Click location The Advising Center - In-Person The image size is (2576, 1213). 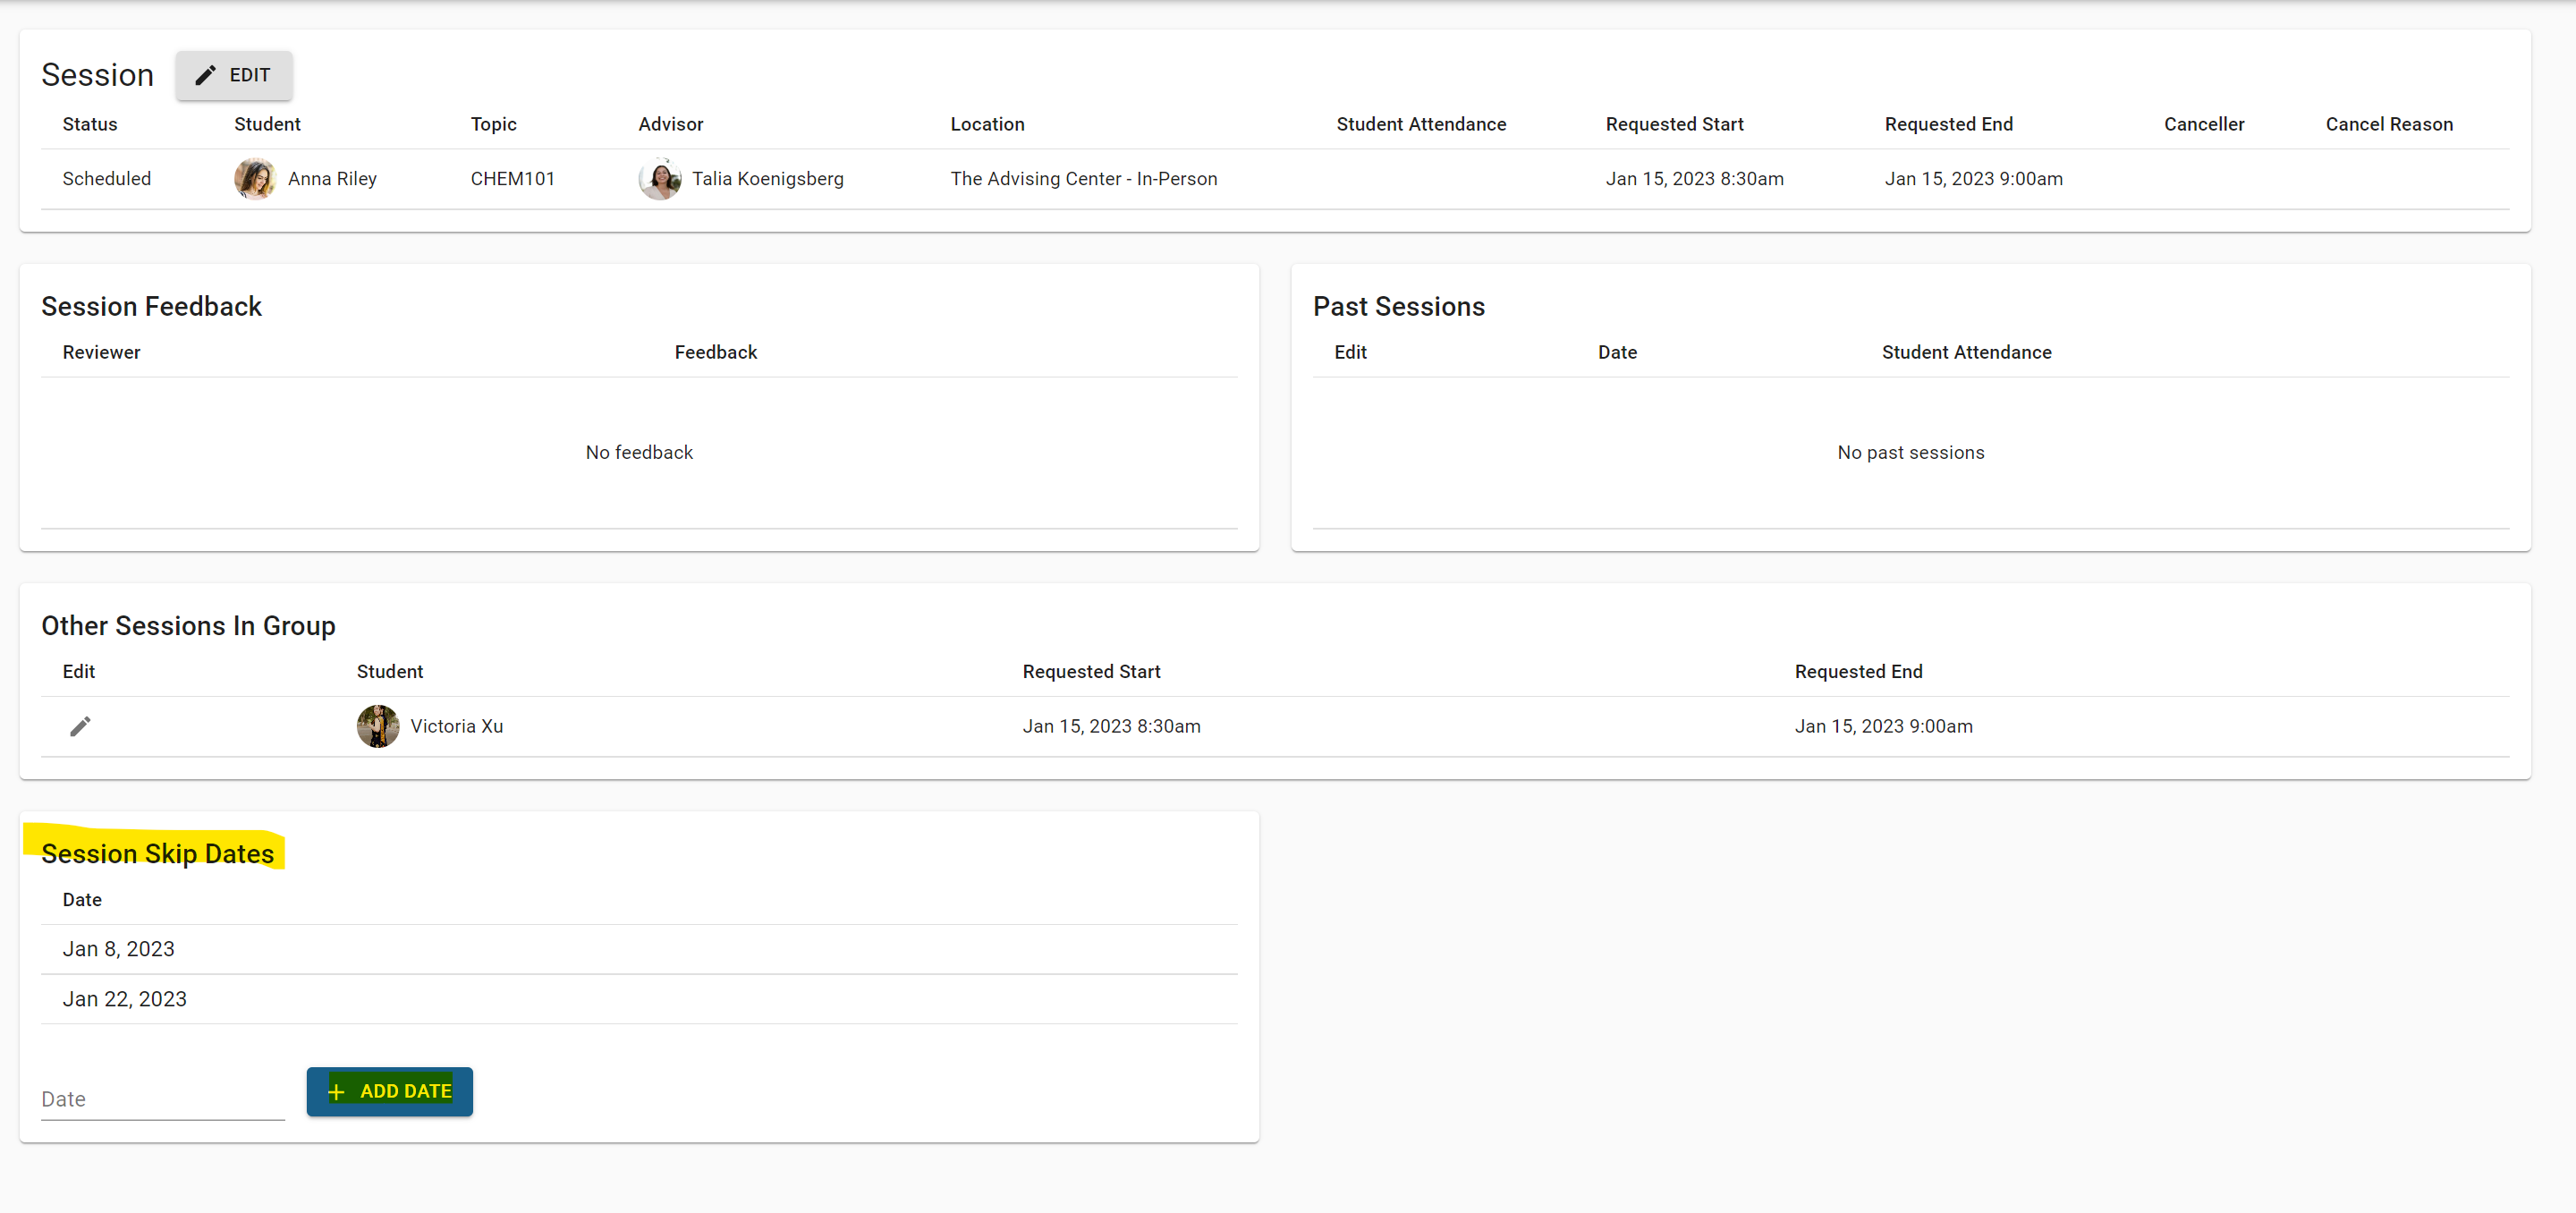click(1084, 179)
